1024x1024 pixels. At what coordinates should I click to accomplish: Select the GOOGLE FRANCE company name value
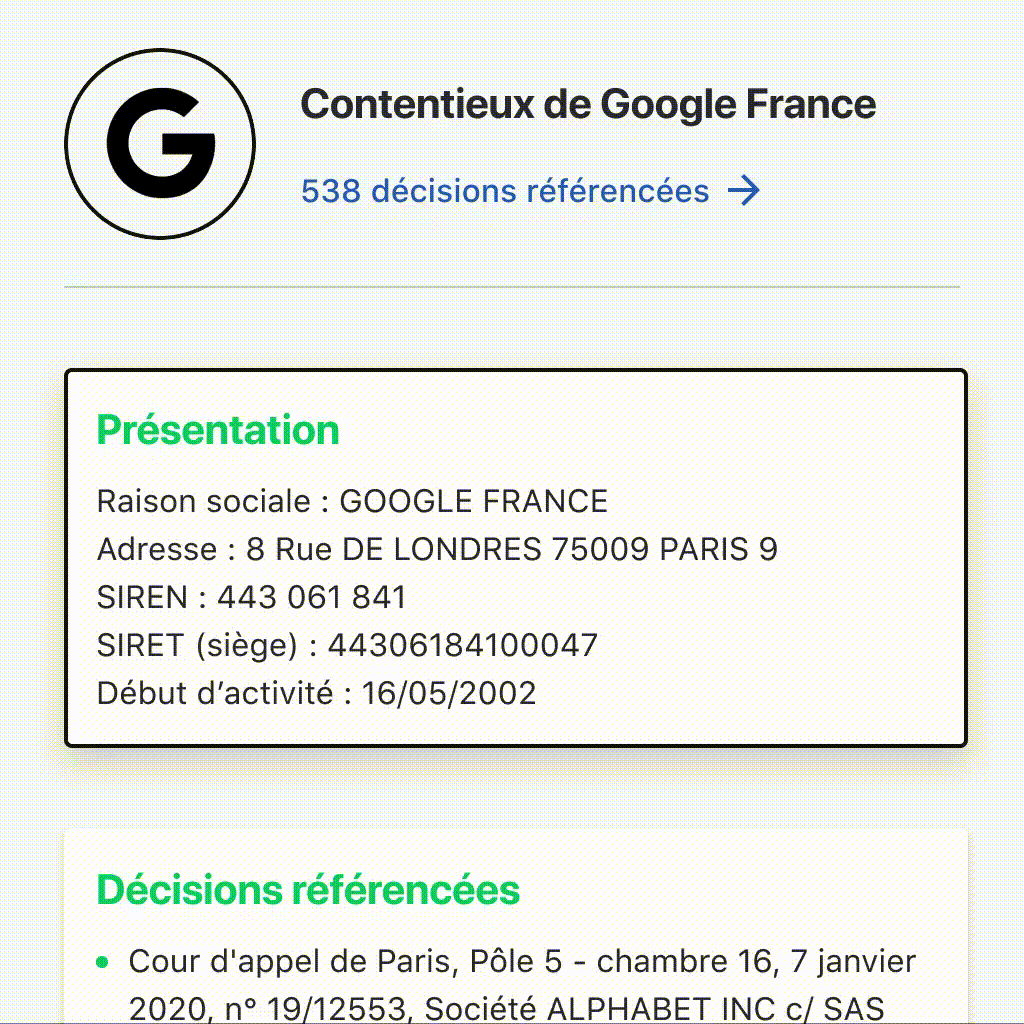click(x=473, y=501)
